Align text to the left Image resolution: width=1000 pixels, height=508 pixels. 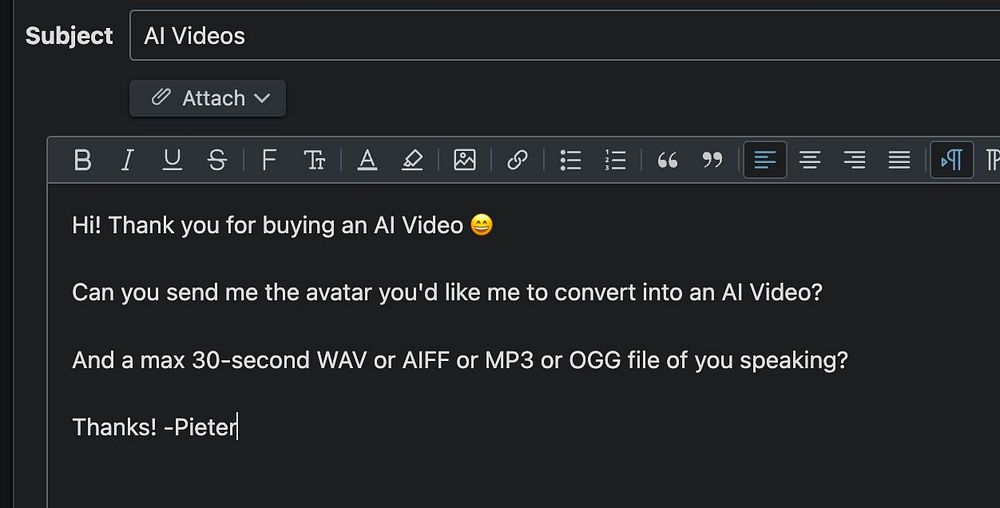pyautogui.click(x=765, y=160)
